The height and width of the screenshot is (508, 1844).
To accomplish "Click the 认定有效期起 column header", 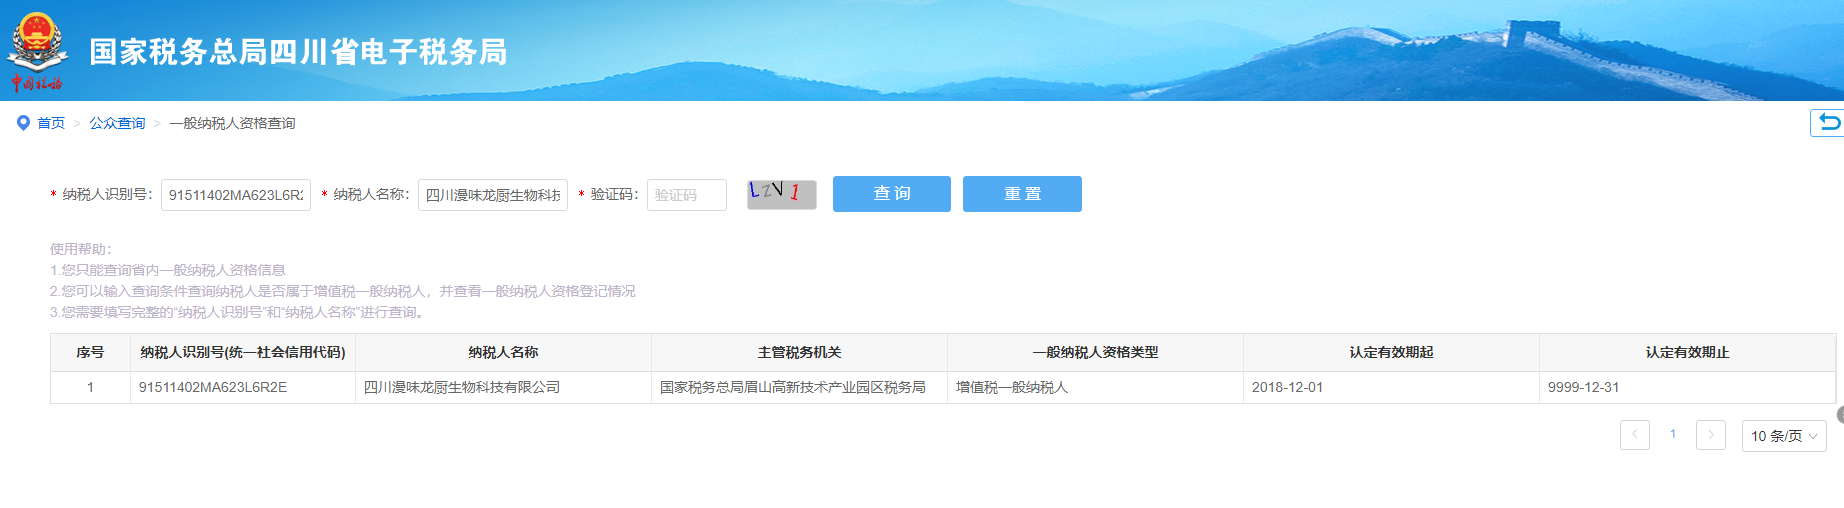I will (1390, 352).
